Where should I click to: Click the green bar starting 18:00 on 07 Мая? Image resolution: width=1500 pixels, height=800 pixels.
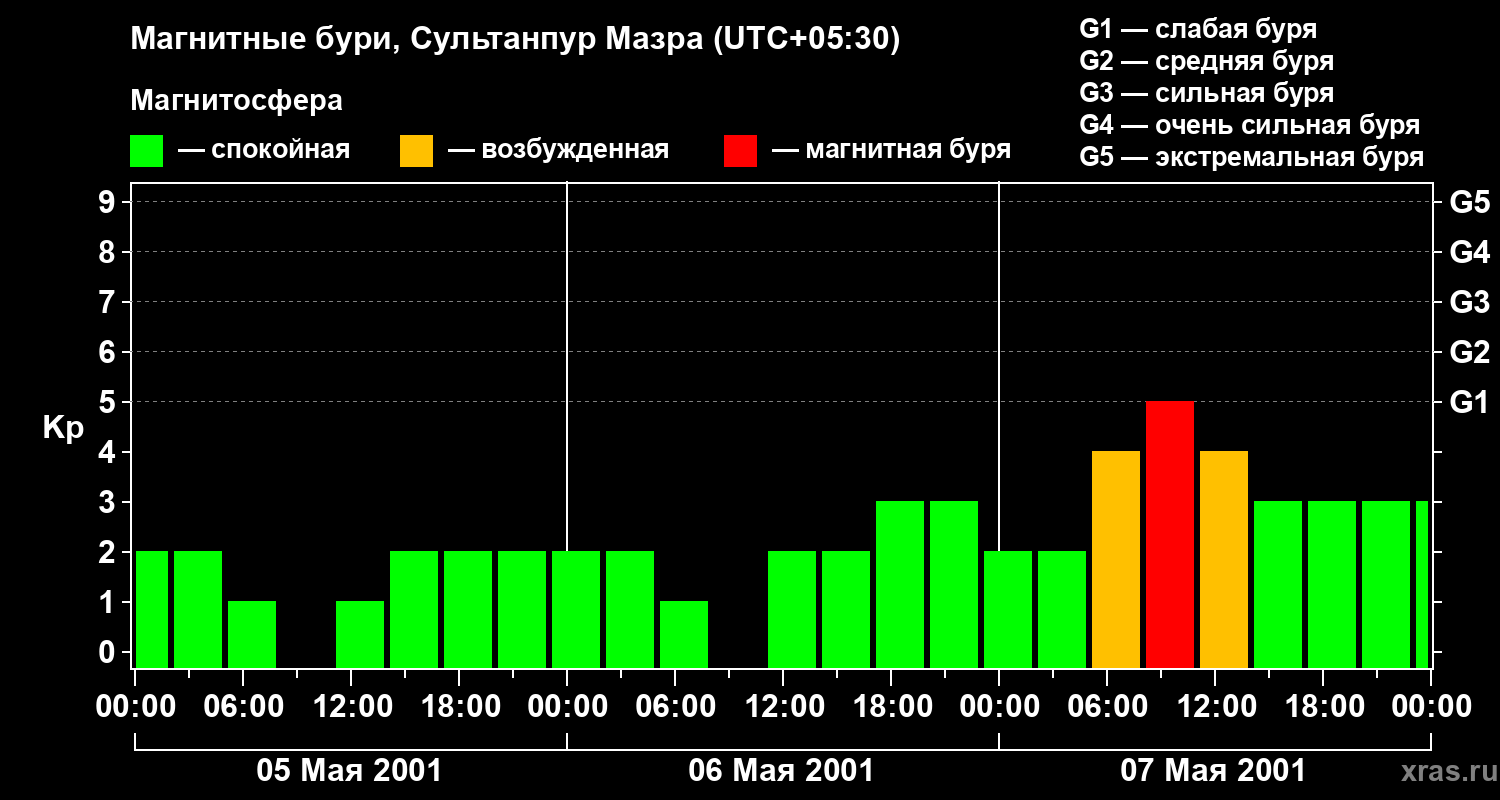(x=1332, y=584)
